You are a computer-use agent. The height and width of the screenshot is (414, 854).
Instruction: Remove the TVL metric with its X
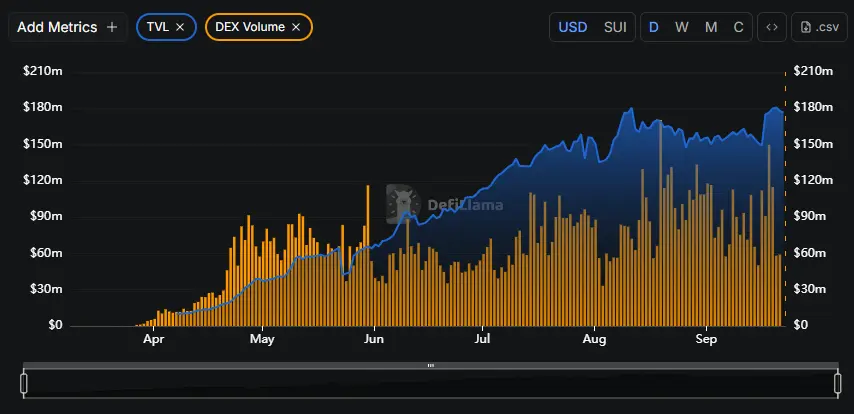point(180,27)
